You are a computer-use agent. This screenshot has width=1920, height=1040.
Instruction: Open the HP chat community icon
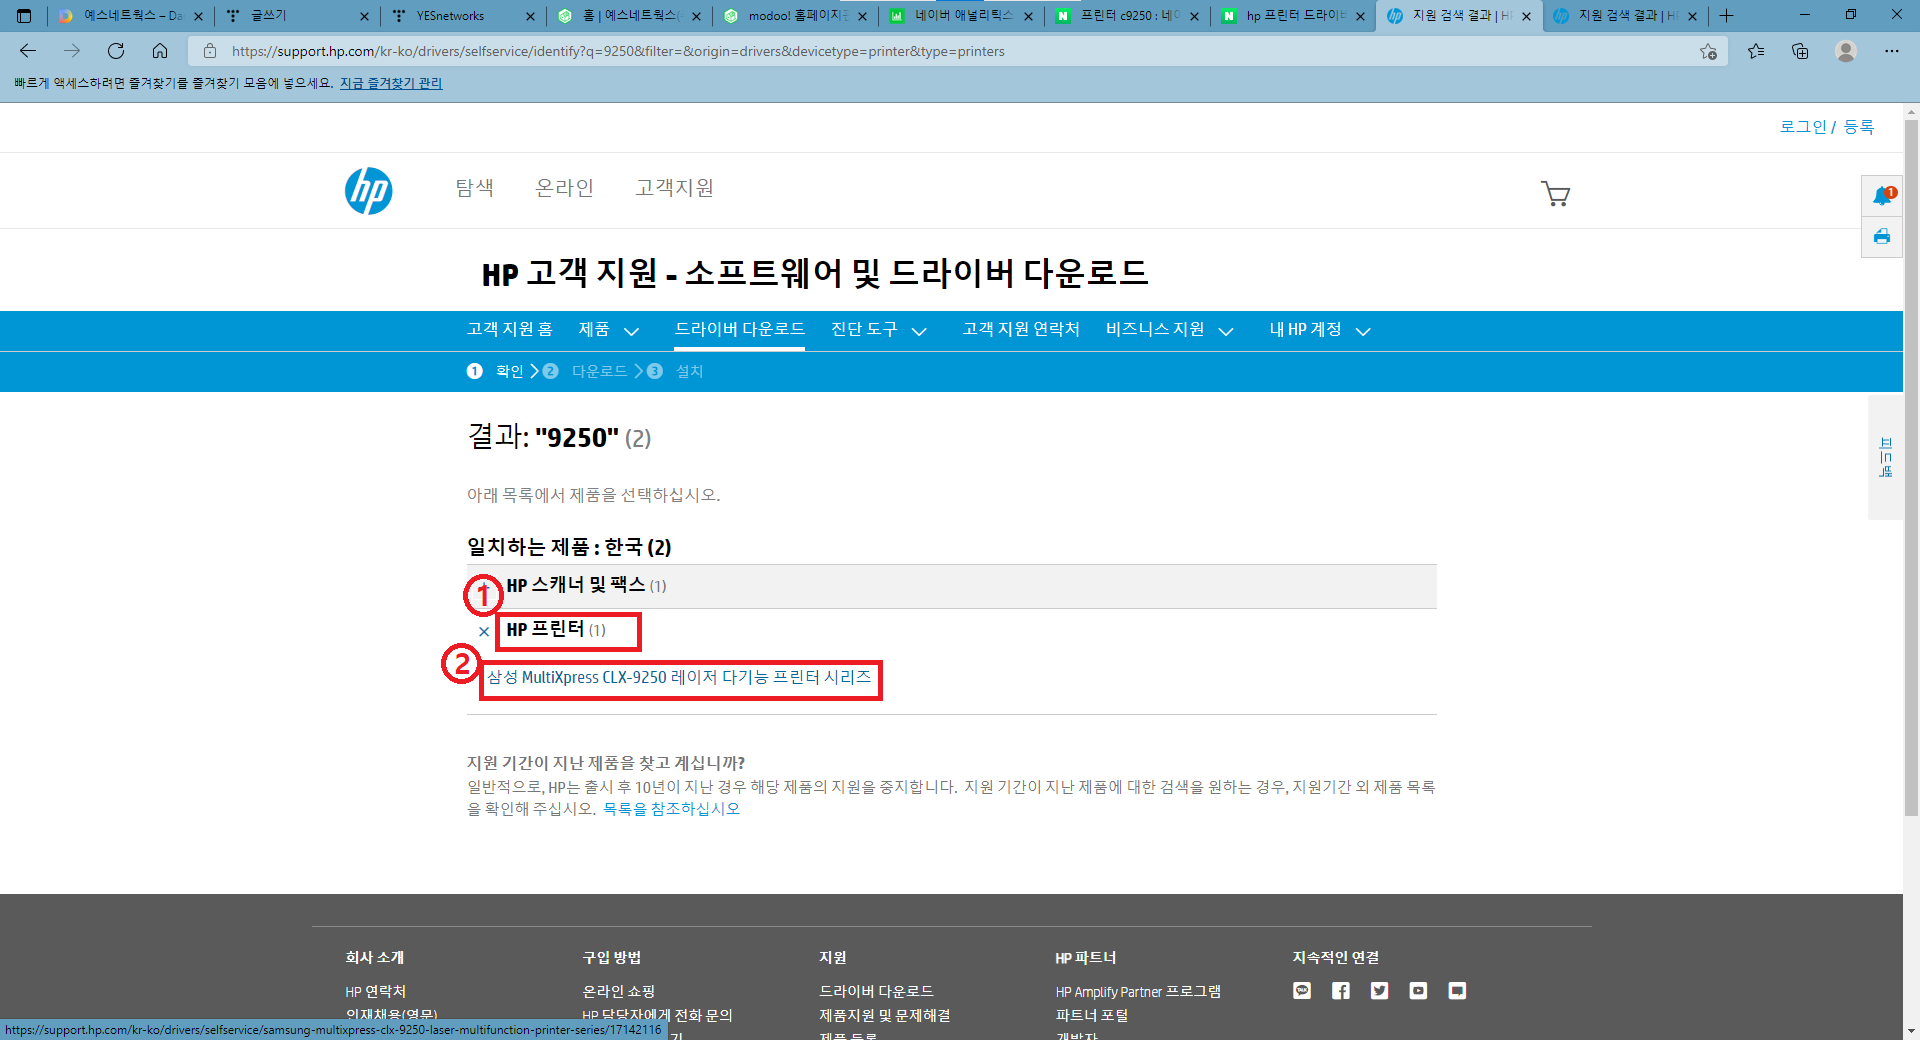[1302, 991]
